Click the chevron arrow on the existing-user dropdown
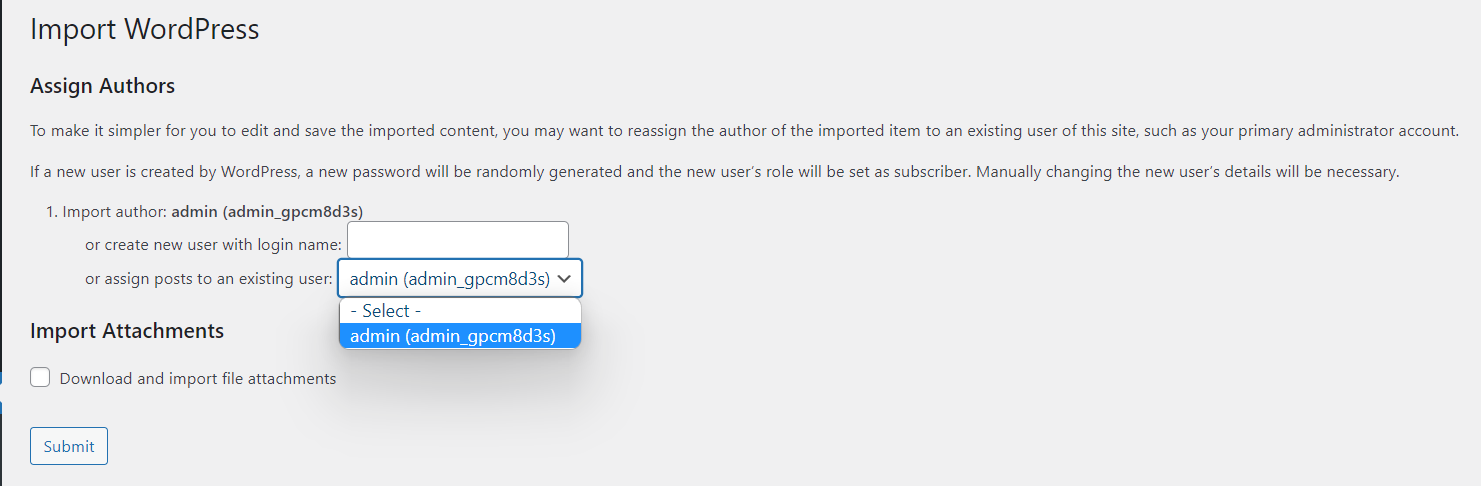This screenshot has width=1481, height=486. pyautogui.click(x=565, y=279)
